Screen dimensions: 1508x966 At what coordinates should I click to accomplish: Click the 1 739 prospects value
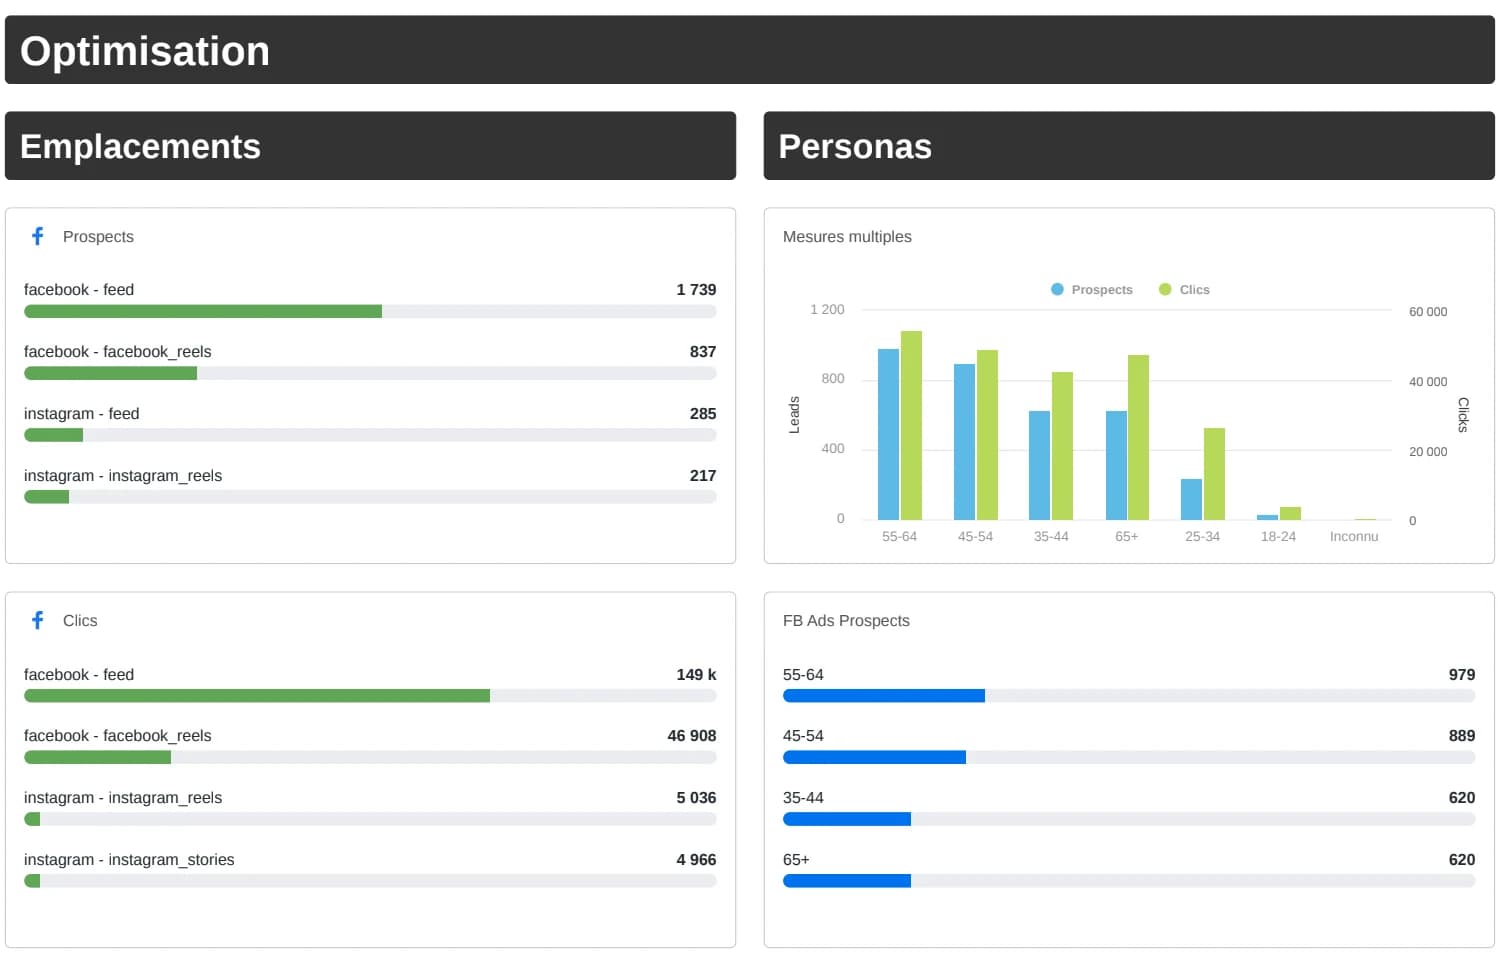[x=696, y=289]
